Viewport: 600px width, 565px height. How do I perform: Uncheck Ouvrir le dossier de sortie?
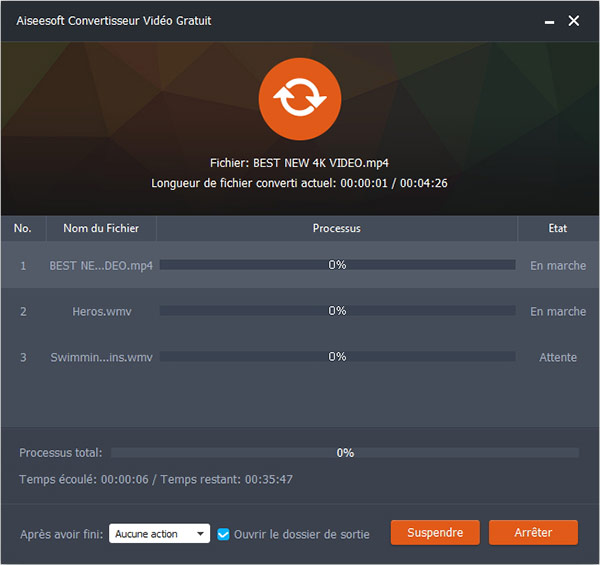tap(223, 534)
